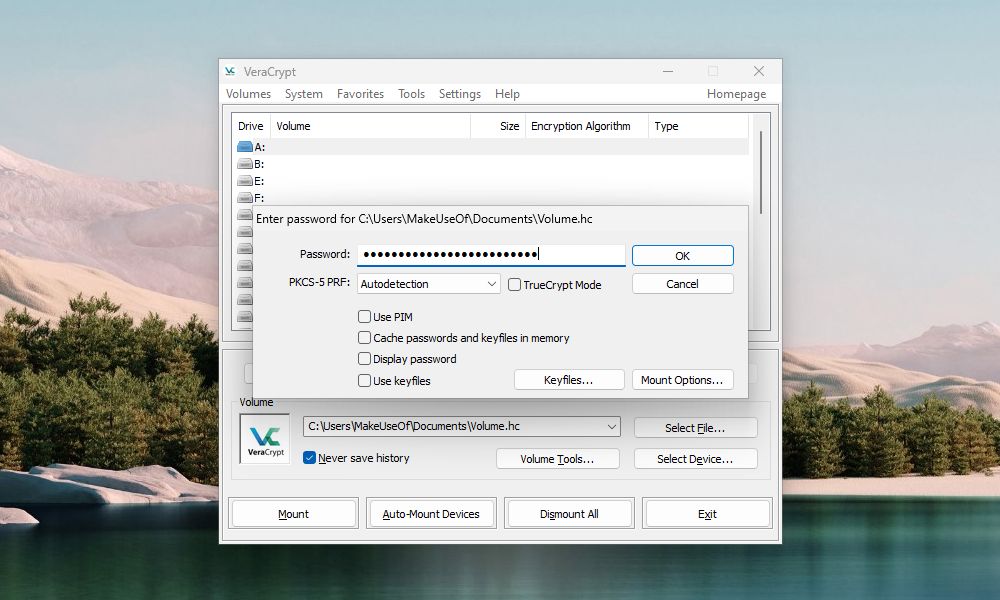Enable the Use PIM option
Image resolution: width=1000 pixels, height=600 pixels.
366,316
